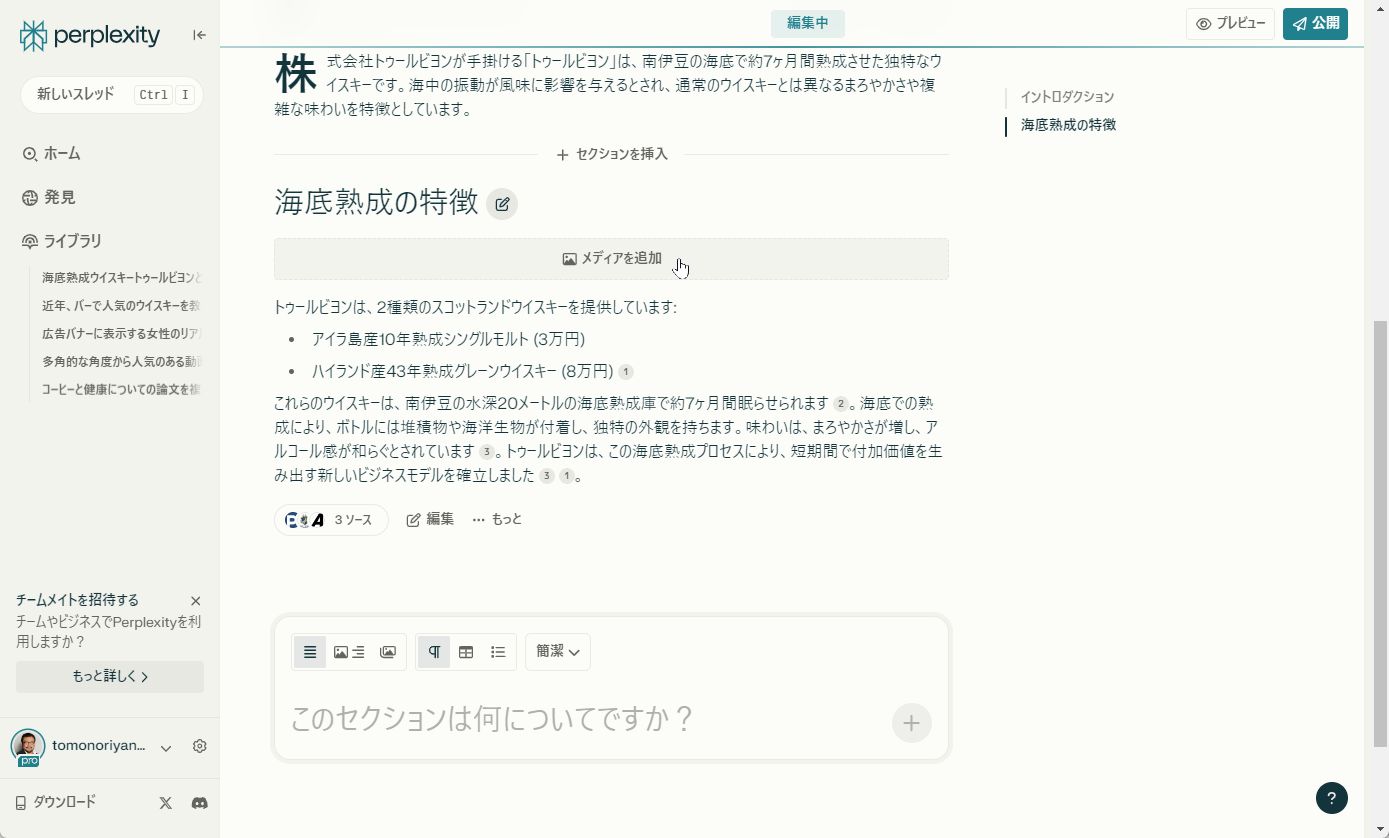Toggle the paragraph formatting option on
1389x838 pixels.
click(x=433, y=651)
